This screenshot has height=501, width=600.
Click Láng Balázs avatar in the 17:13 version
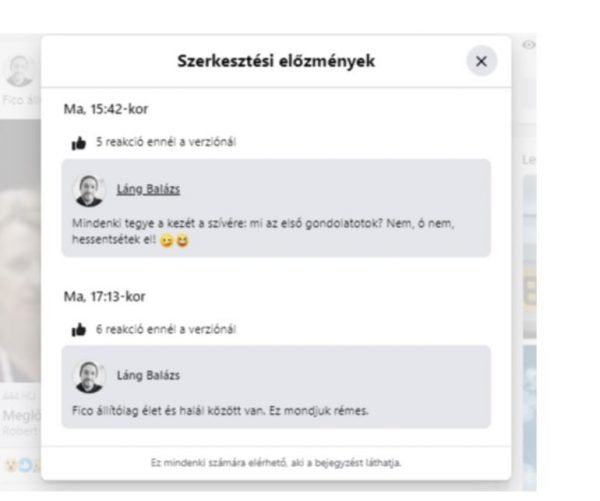pyautogui.click(x=89, y=377)
